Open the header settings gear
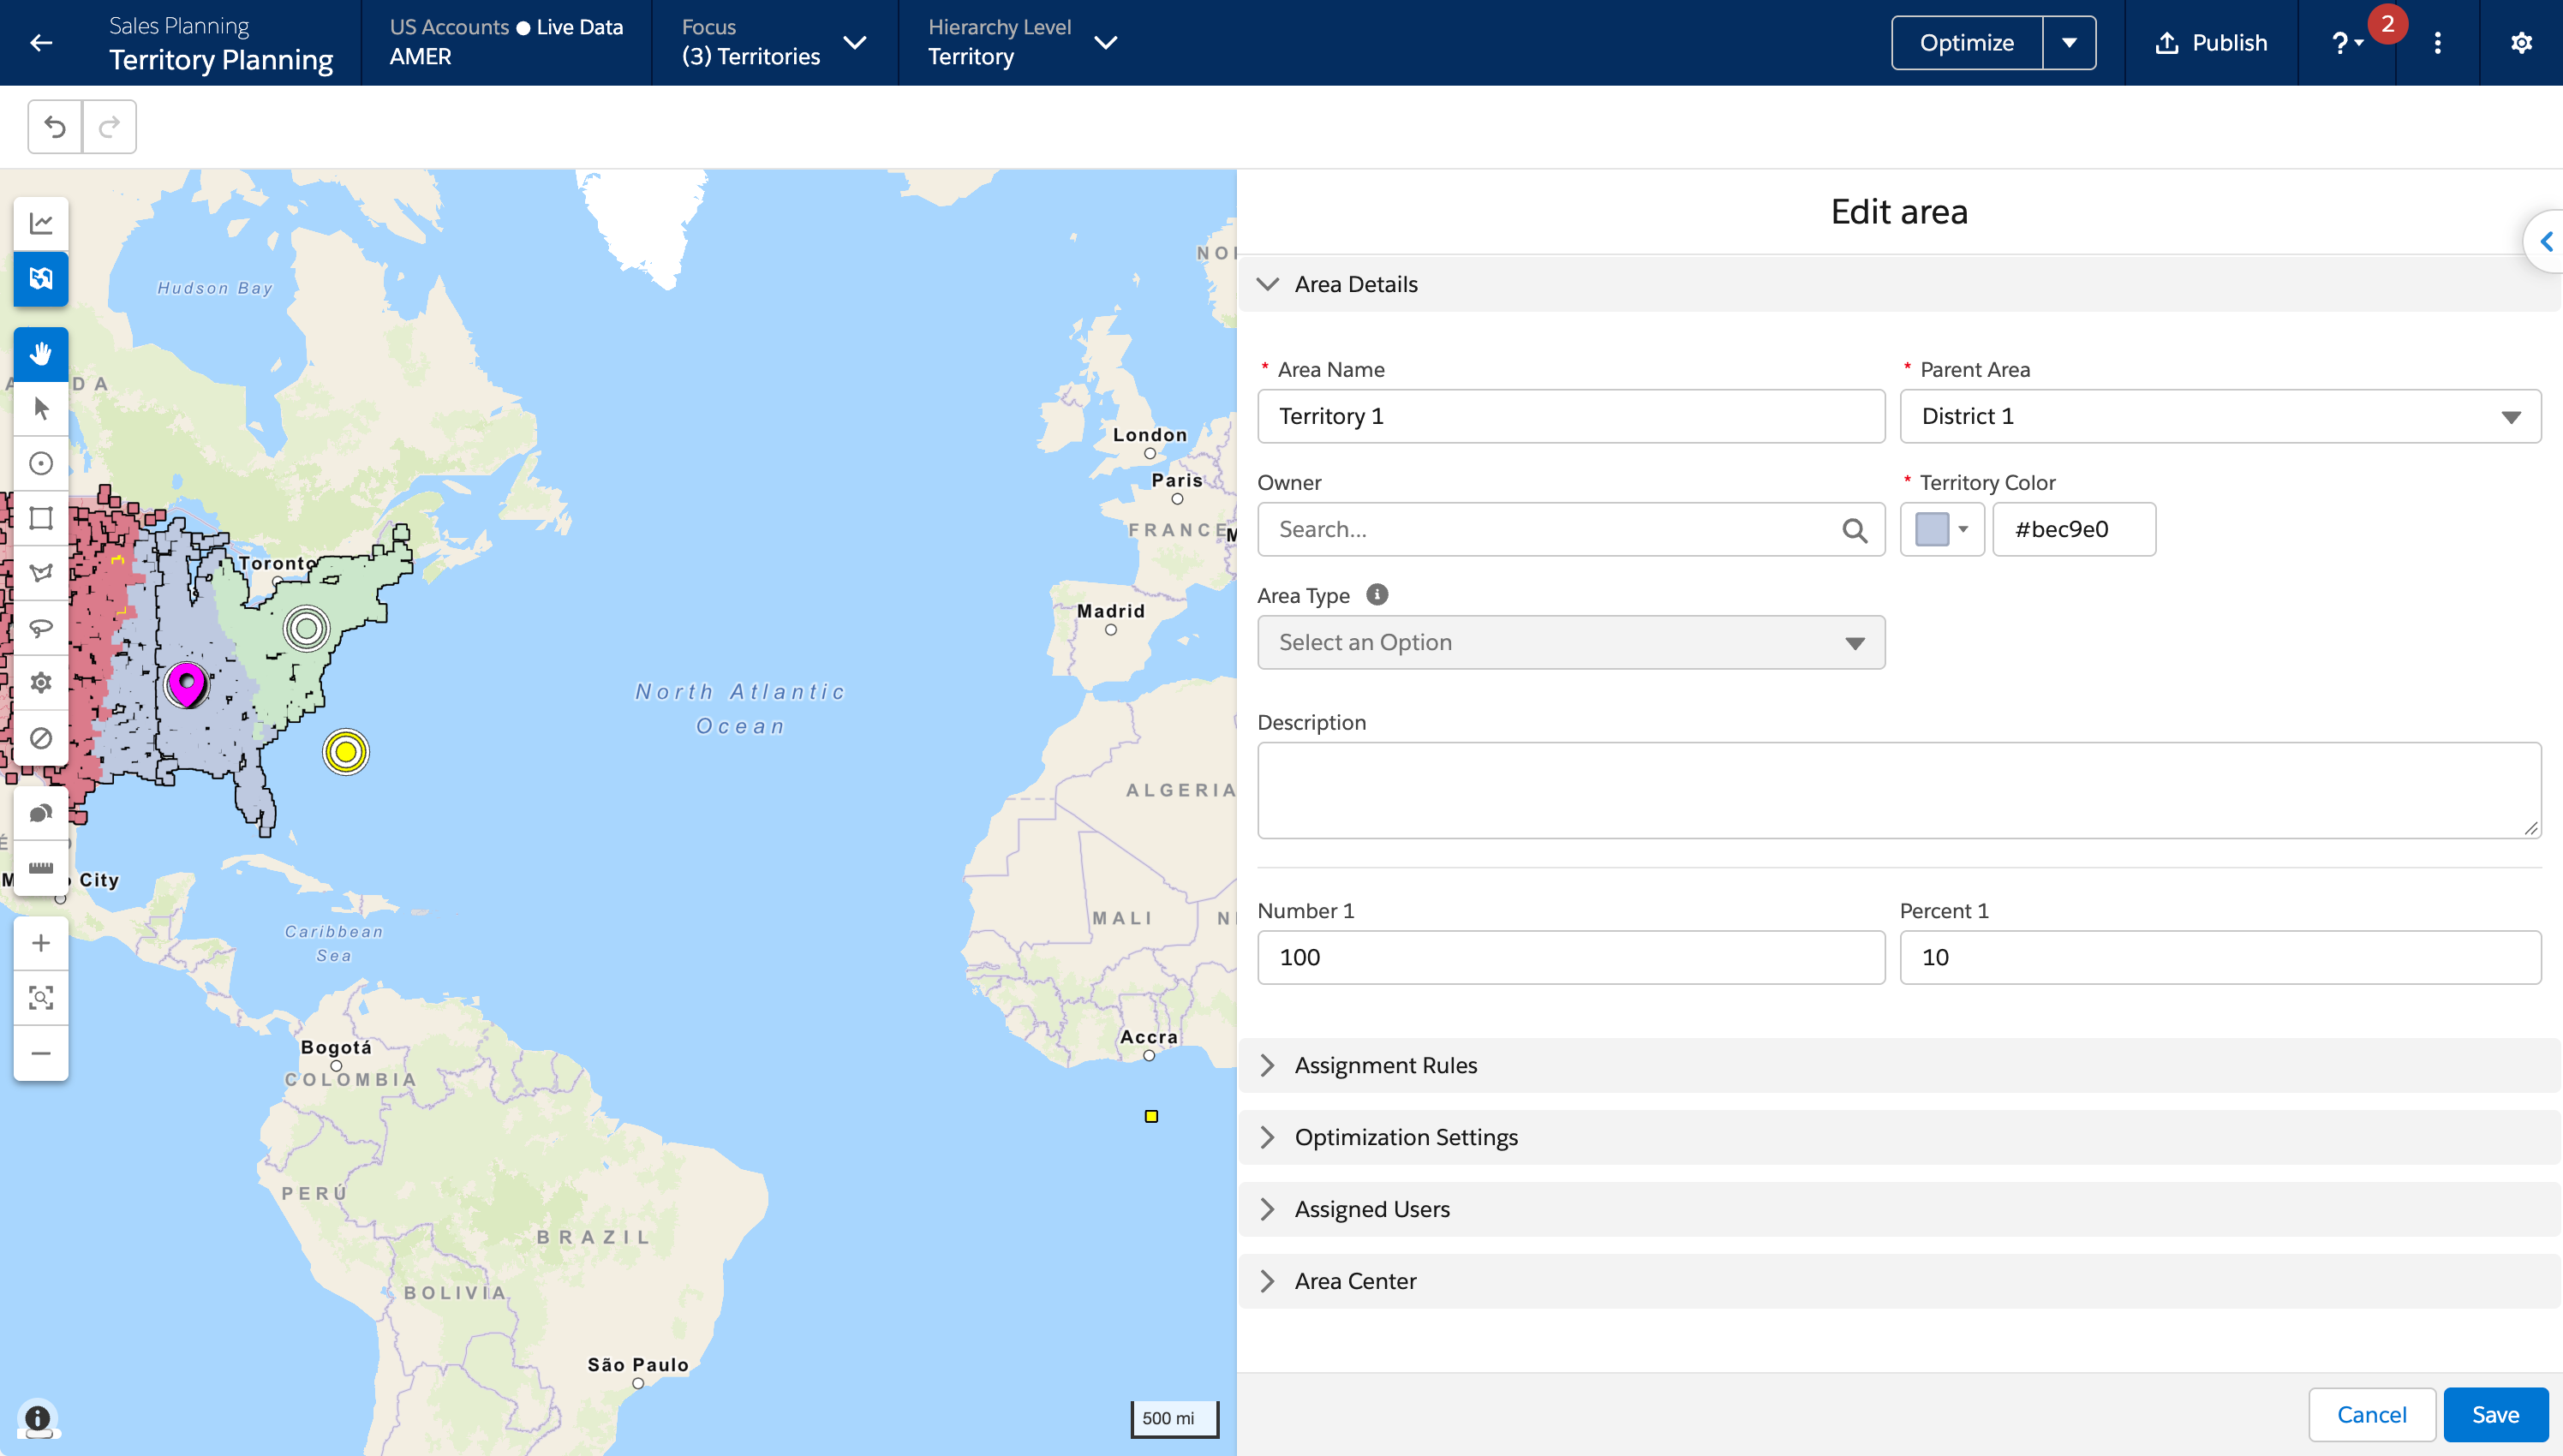The width and height of the screenshot is (2563, 1456). click(2521, 43)
